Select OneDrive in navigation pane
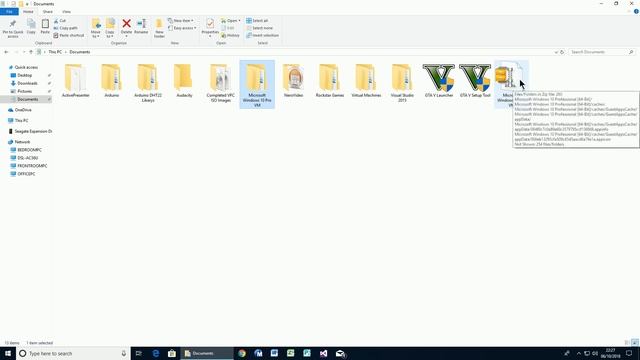 (23, 110)
